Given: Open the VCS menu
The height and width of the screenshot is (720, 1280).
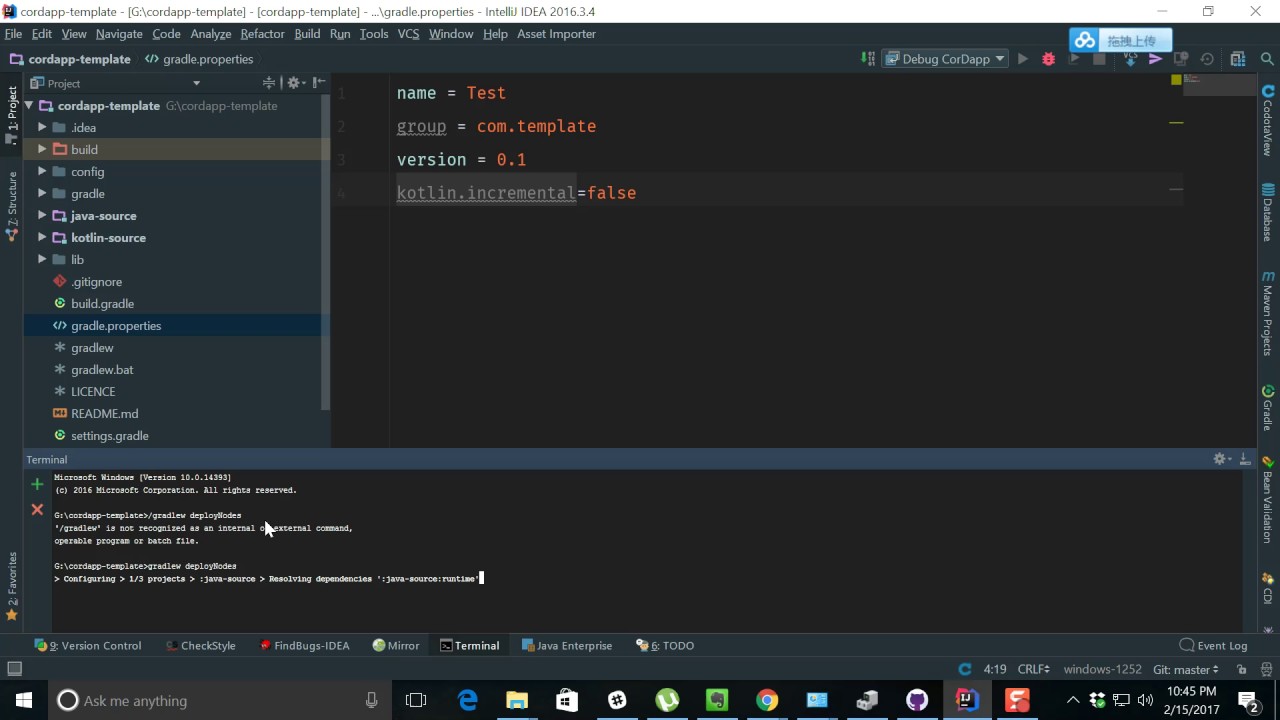Looking at the screenshot, I should coord(408,34).
